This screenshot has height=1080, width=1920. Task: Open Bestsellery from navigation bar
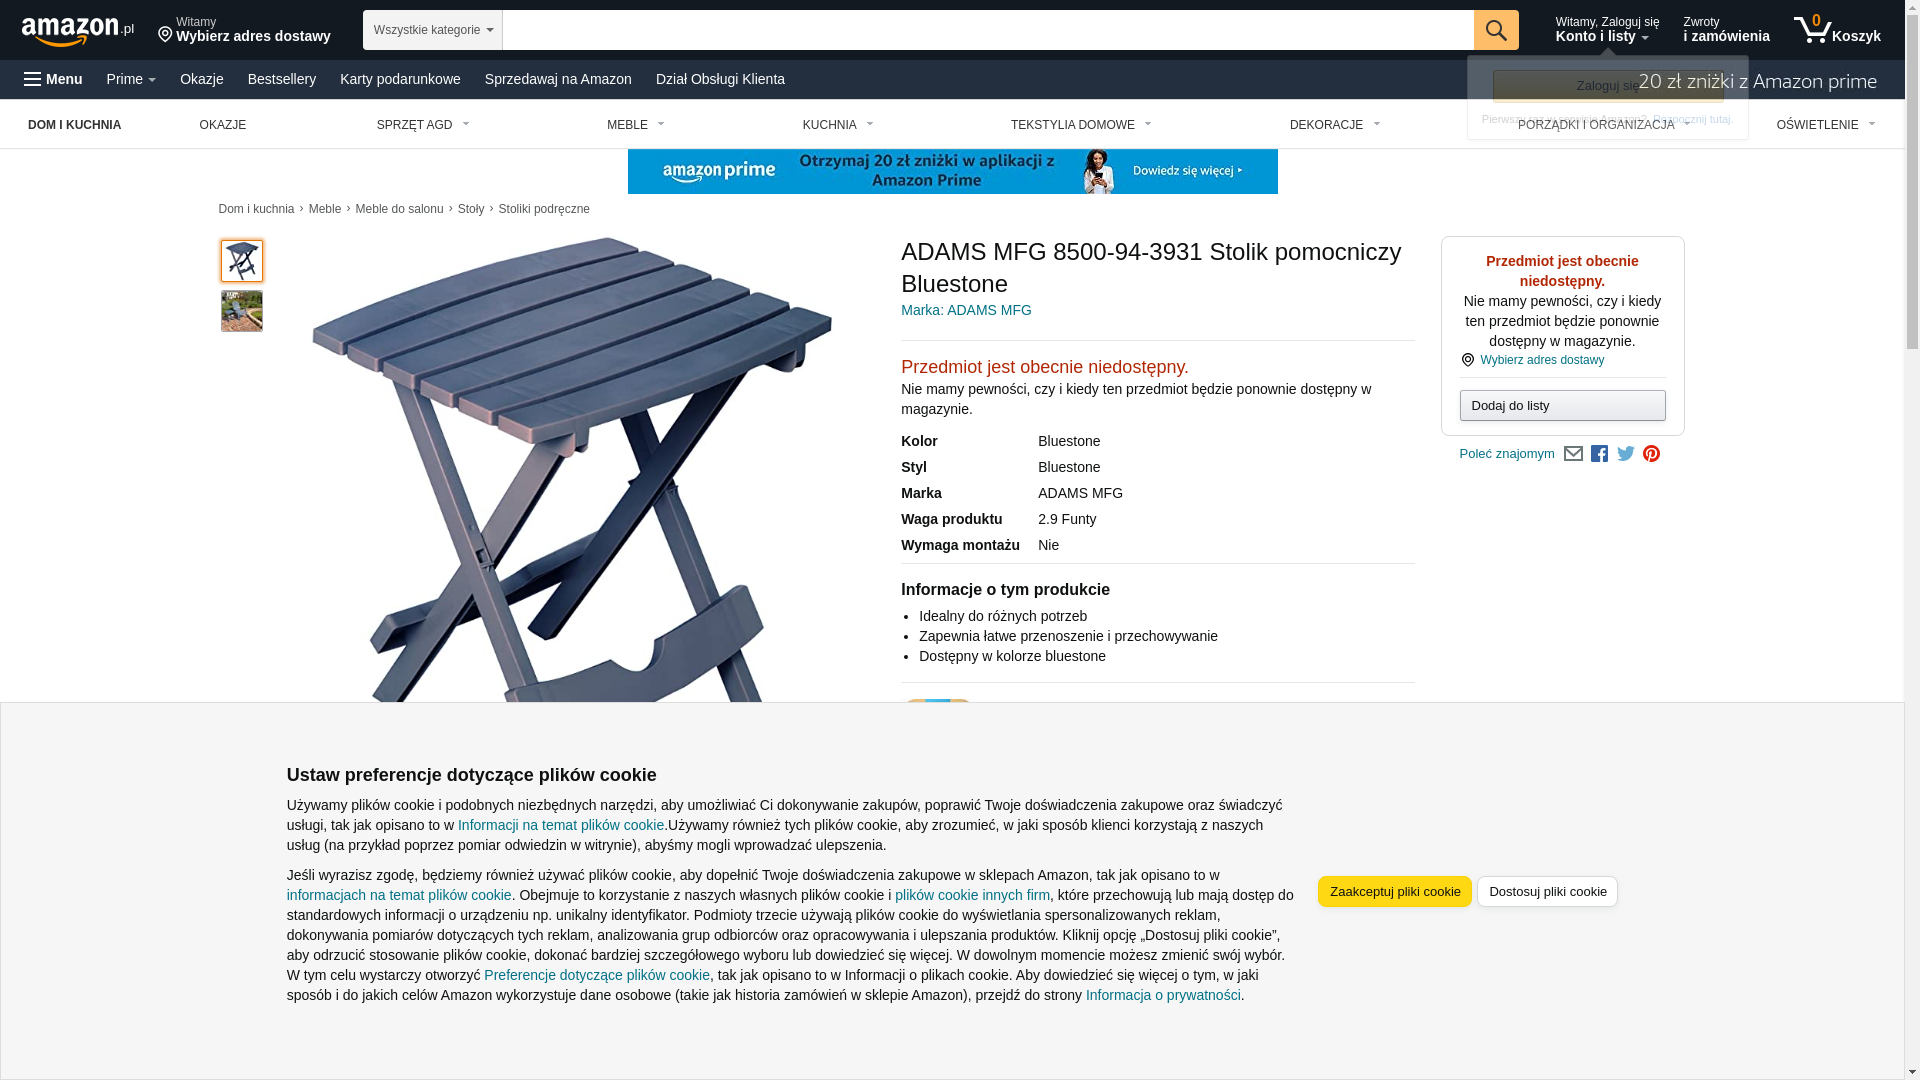[x=282, y=79]
